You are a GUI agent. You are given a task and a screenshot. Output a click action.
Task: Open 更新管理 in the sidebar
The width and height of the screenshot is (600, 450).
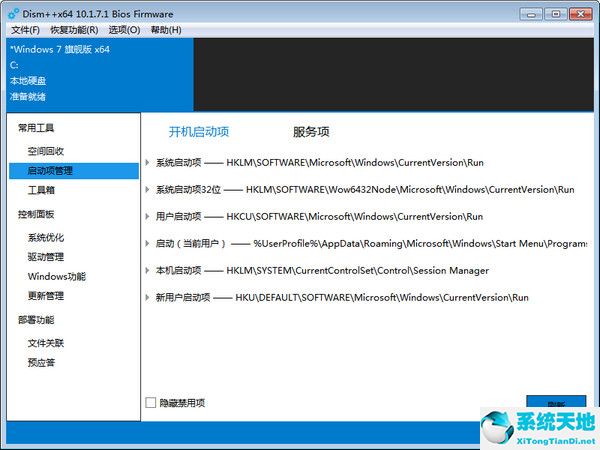46,296
